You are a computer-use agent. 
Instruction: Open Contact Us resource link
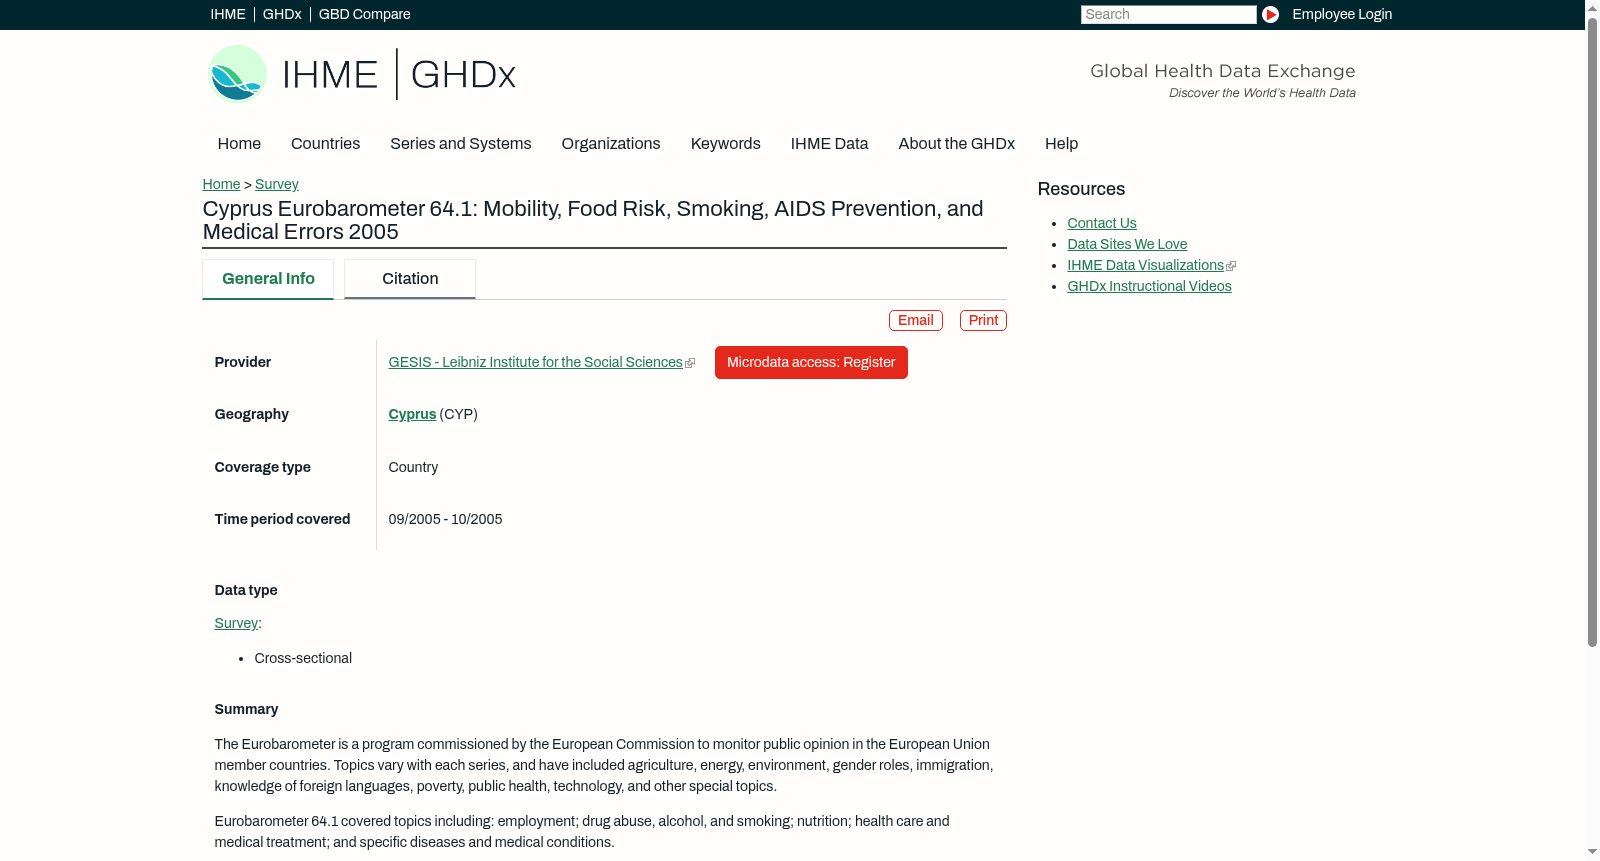[x=1102, y=223]
